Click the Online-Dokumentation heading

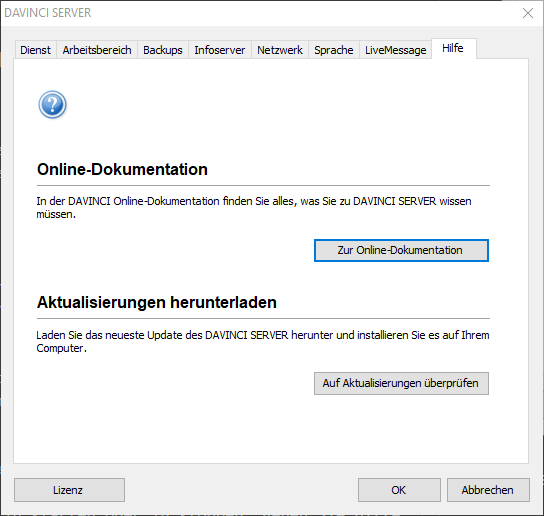tap(122, 169)
